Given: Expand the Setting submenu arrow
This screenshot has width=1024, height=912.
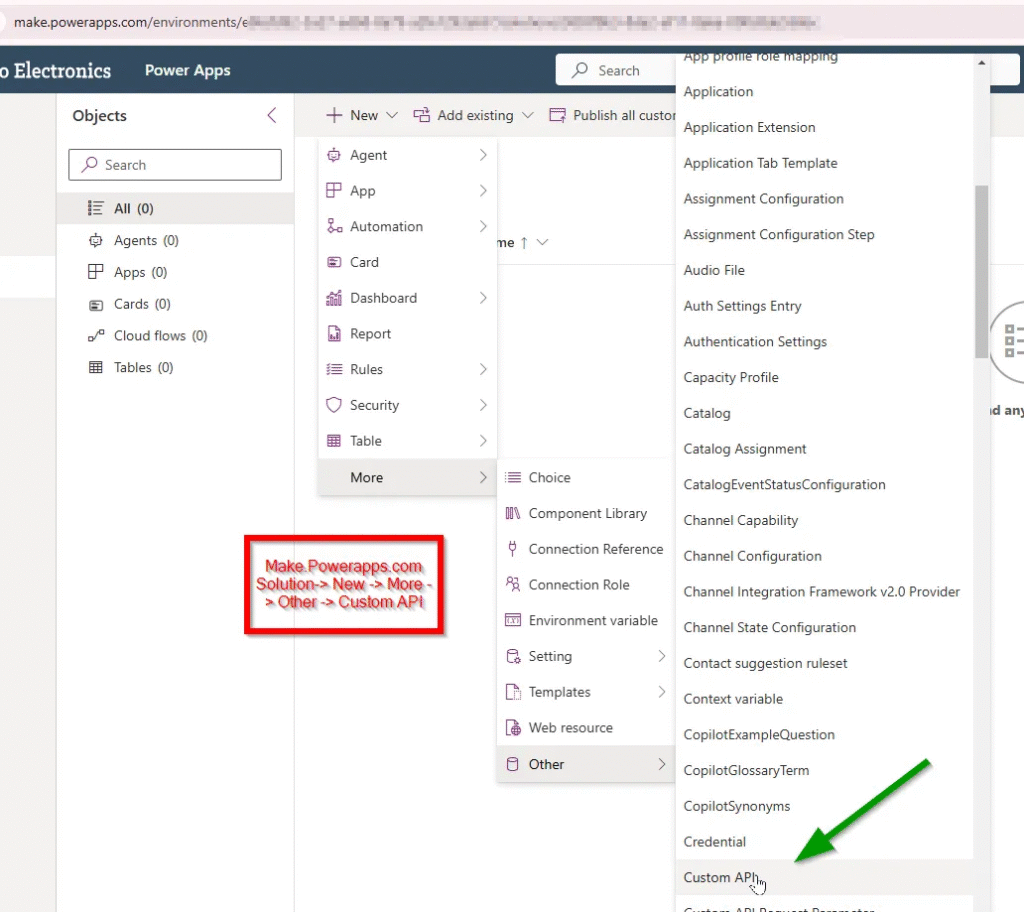Looking at the screenshot, I should (662, 656).
